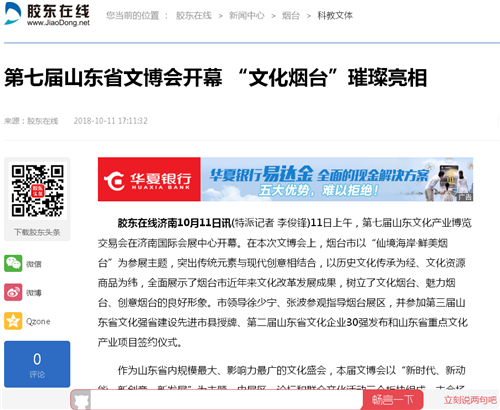Focus the comment input field
The height and width of the screenshot is (410, 500).
(x=227, y=400)
